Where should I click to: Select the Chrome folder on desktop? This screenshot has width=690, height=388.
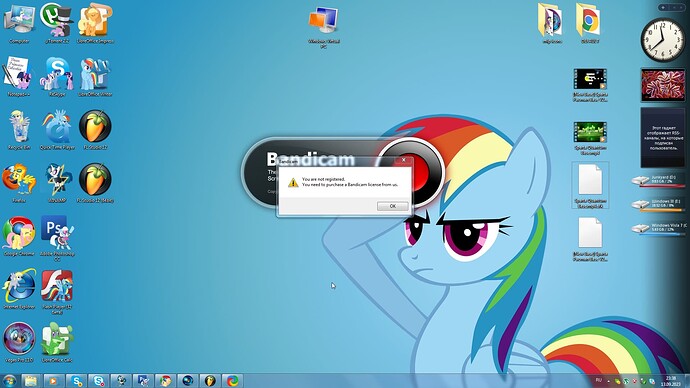(590, 23)
